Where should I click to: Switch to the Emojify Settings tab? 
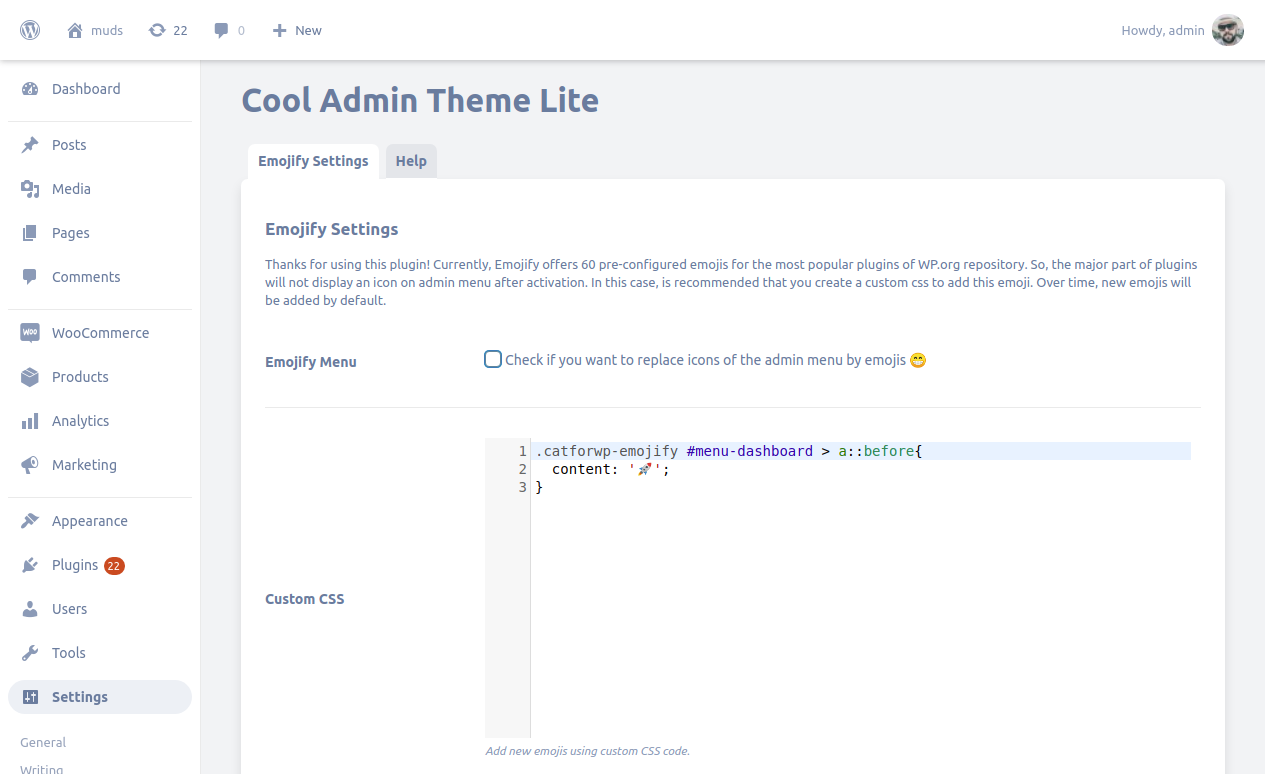click(x=313, y=161)
